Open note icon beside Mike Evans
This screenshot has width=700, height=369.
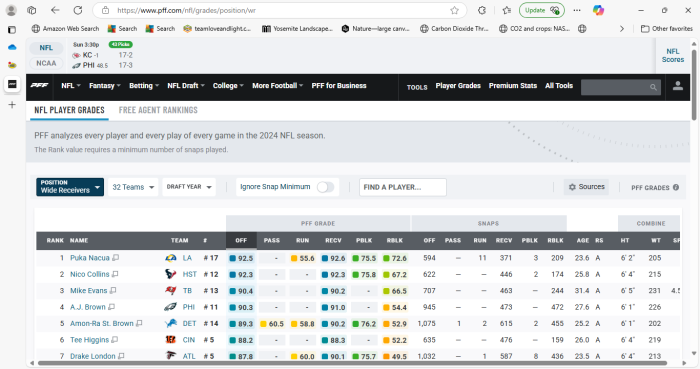tap(113, 290)
